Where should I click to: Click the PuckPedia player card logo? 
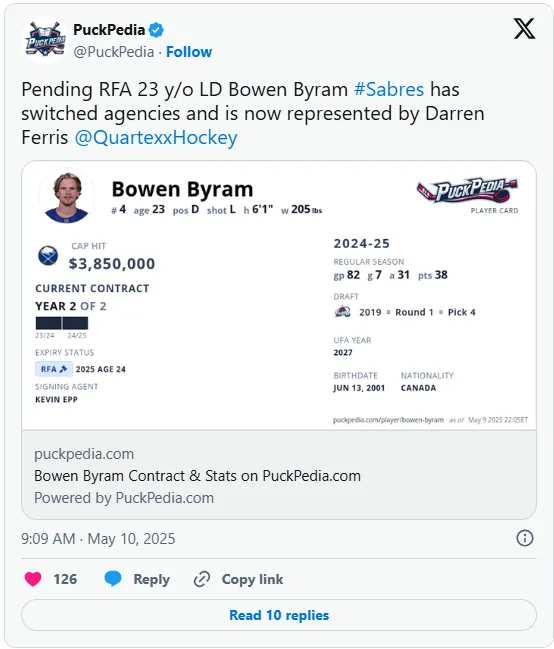(467, 191)
